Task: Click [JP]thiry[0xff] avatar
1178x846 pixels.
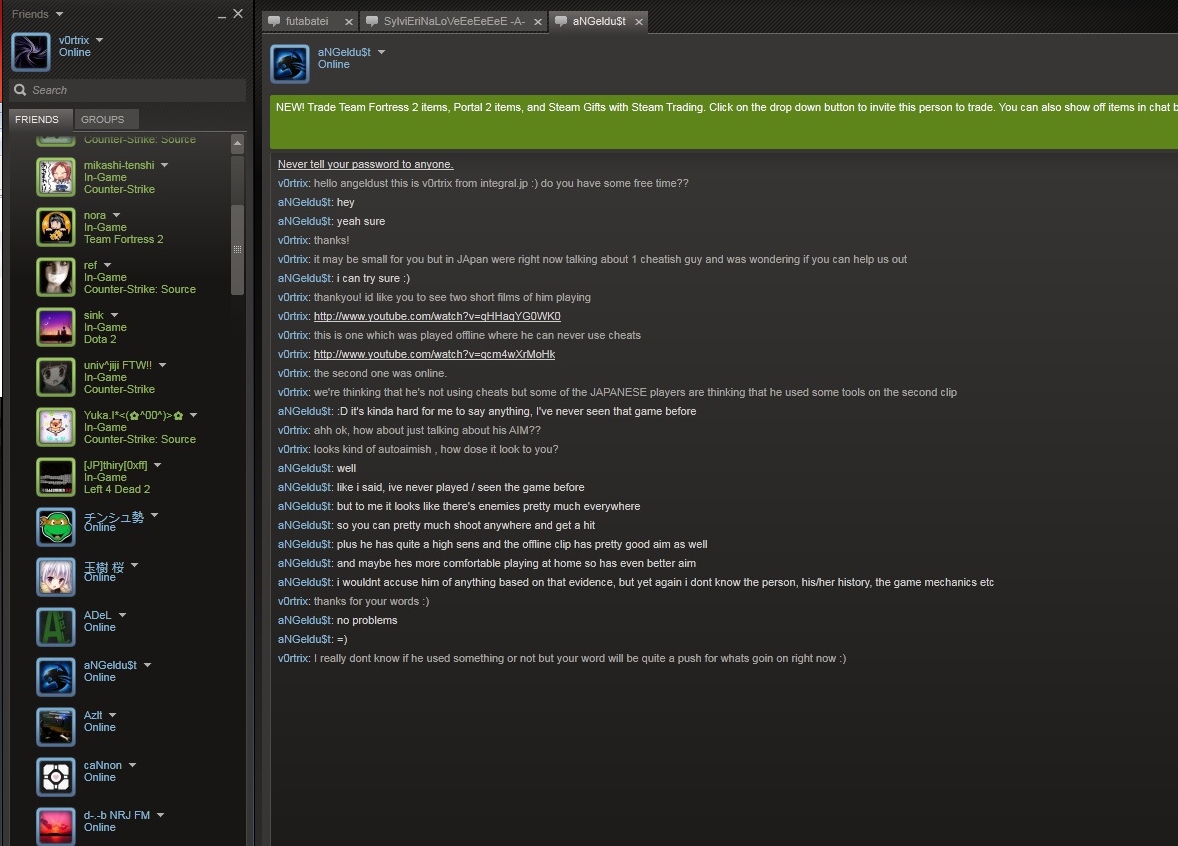Action: click(x=56, y=477)
